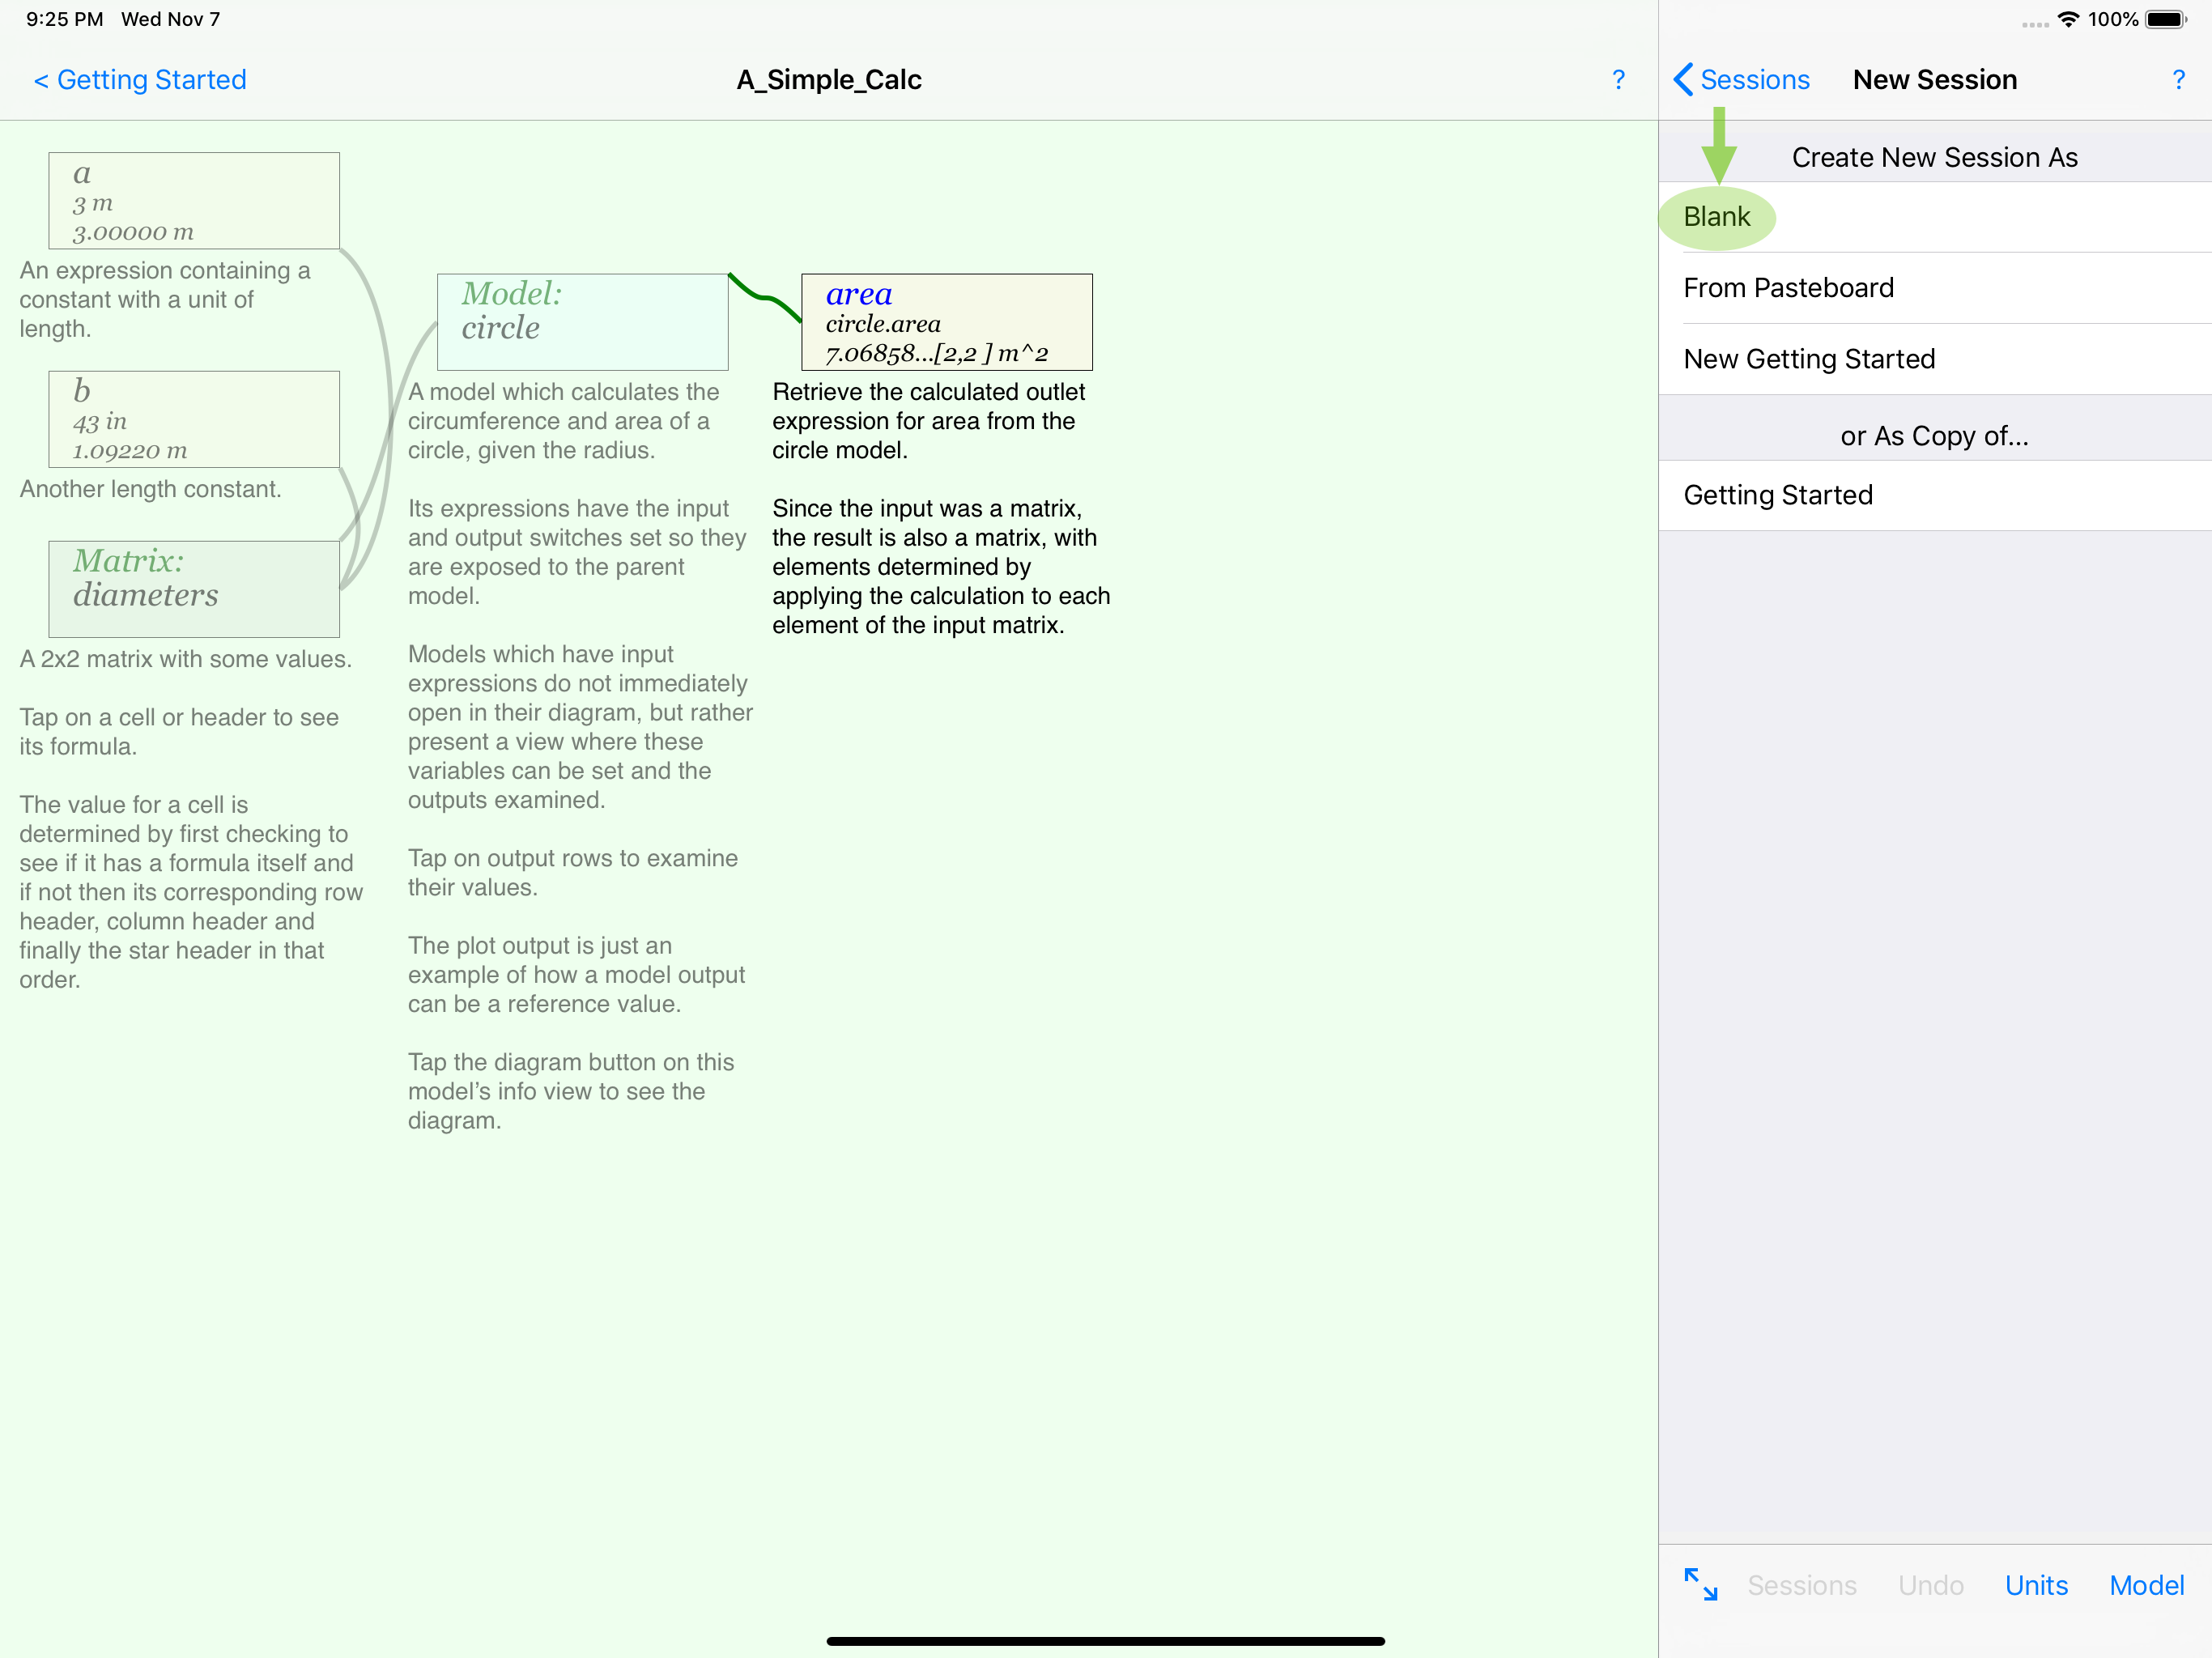Image resolution: width=2212 pixels, height=1658 pixels.
Task: Open the Matrix: diameters tool
Action: coord(194,589)
